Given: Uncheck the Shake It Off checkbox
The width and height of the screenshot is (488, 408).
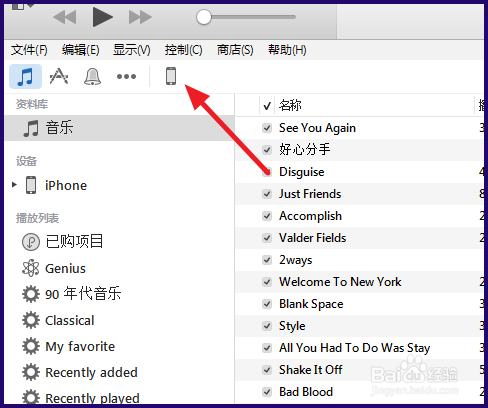Looking at the screenshot, I should tap(267, 370).
